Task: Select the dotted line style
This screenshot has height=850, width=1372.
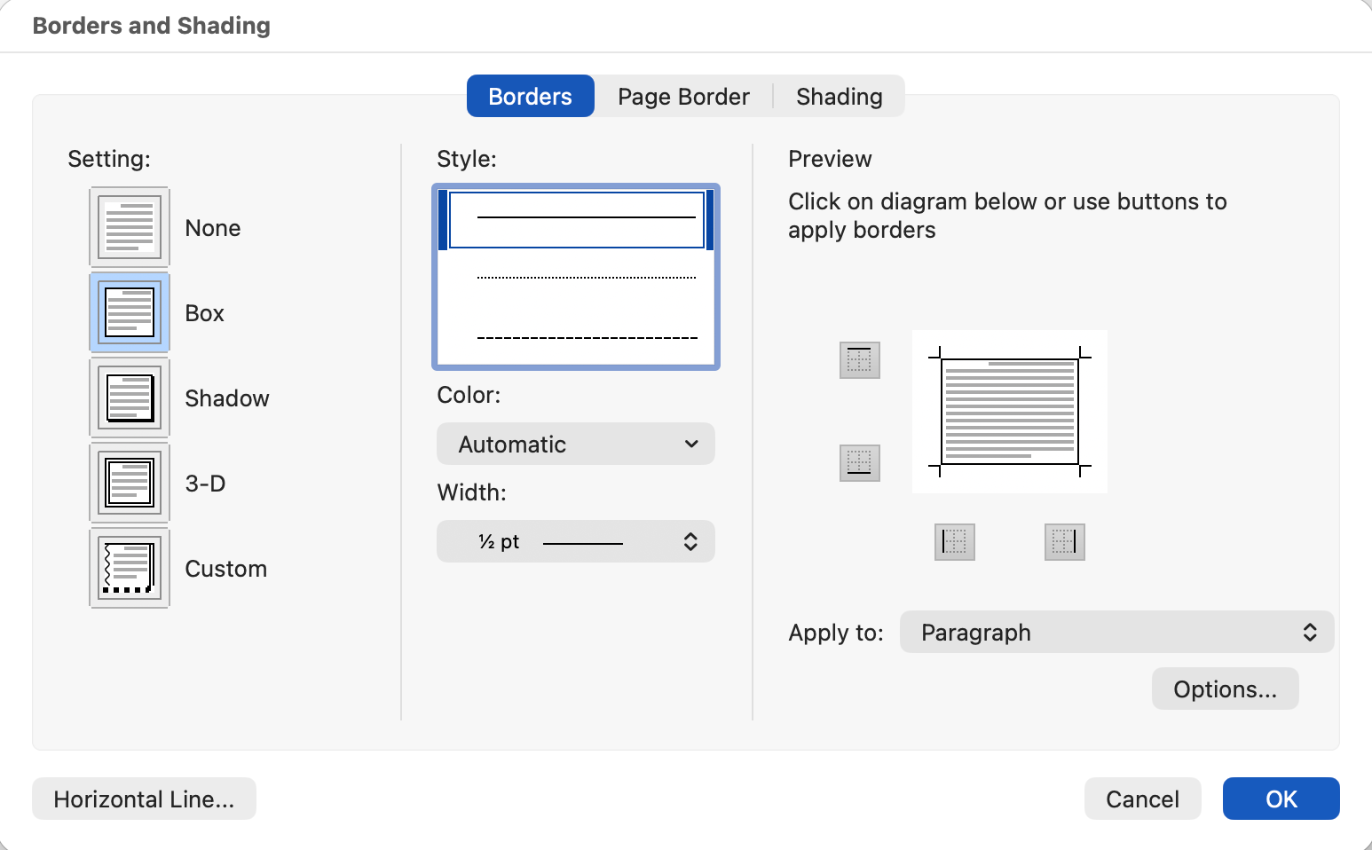Action: (x=575, y=277)
